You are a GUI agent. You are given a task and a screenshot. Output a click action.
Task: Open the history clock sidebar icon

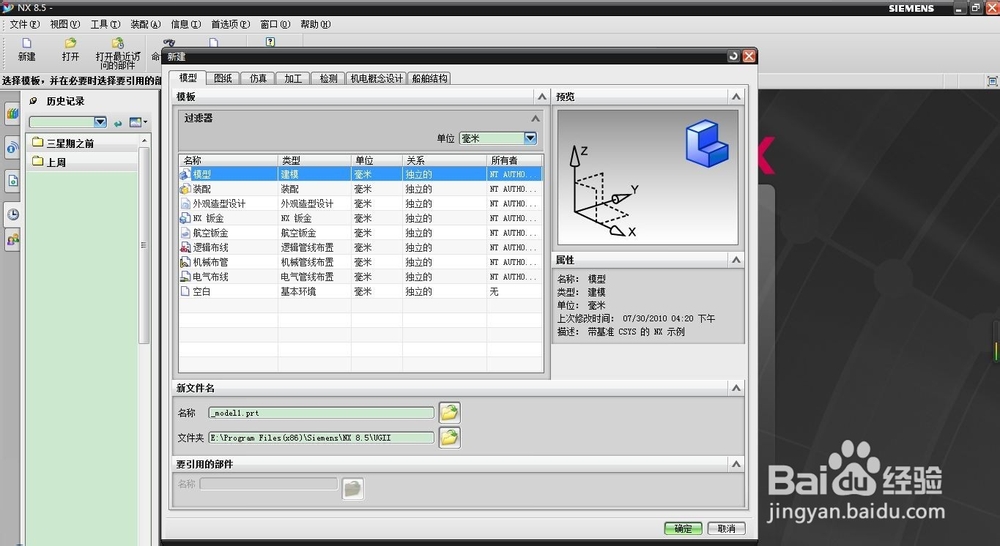12,214
